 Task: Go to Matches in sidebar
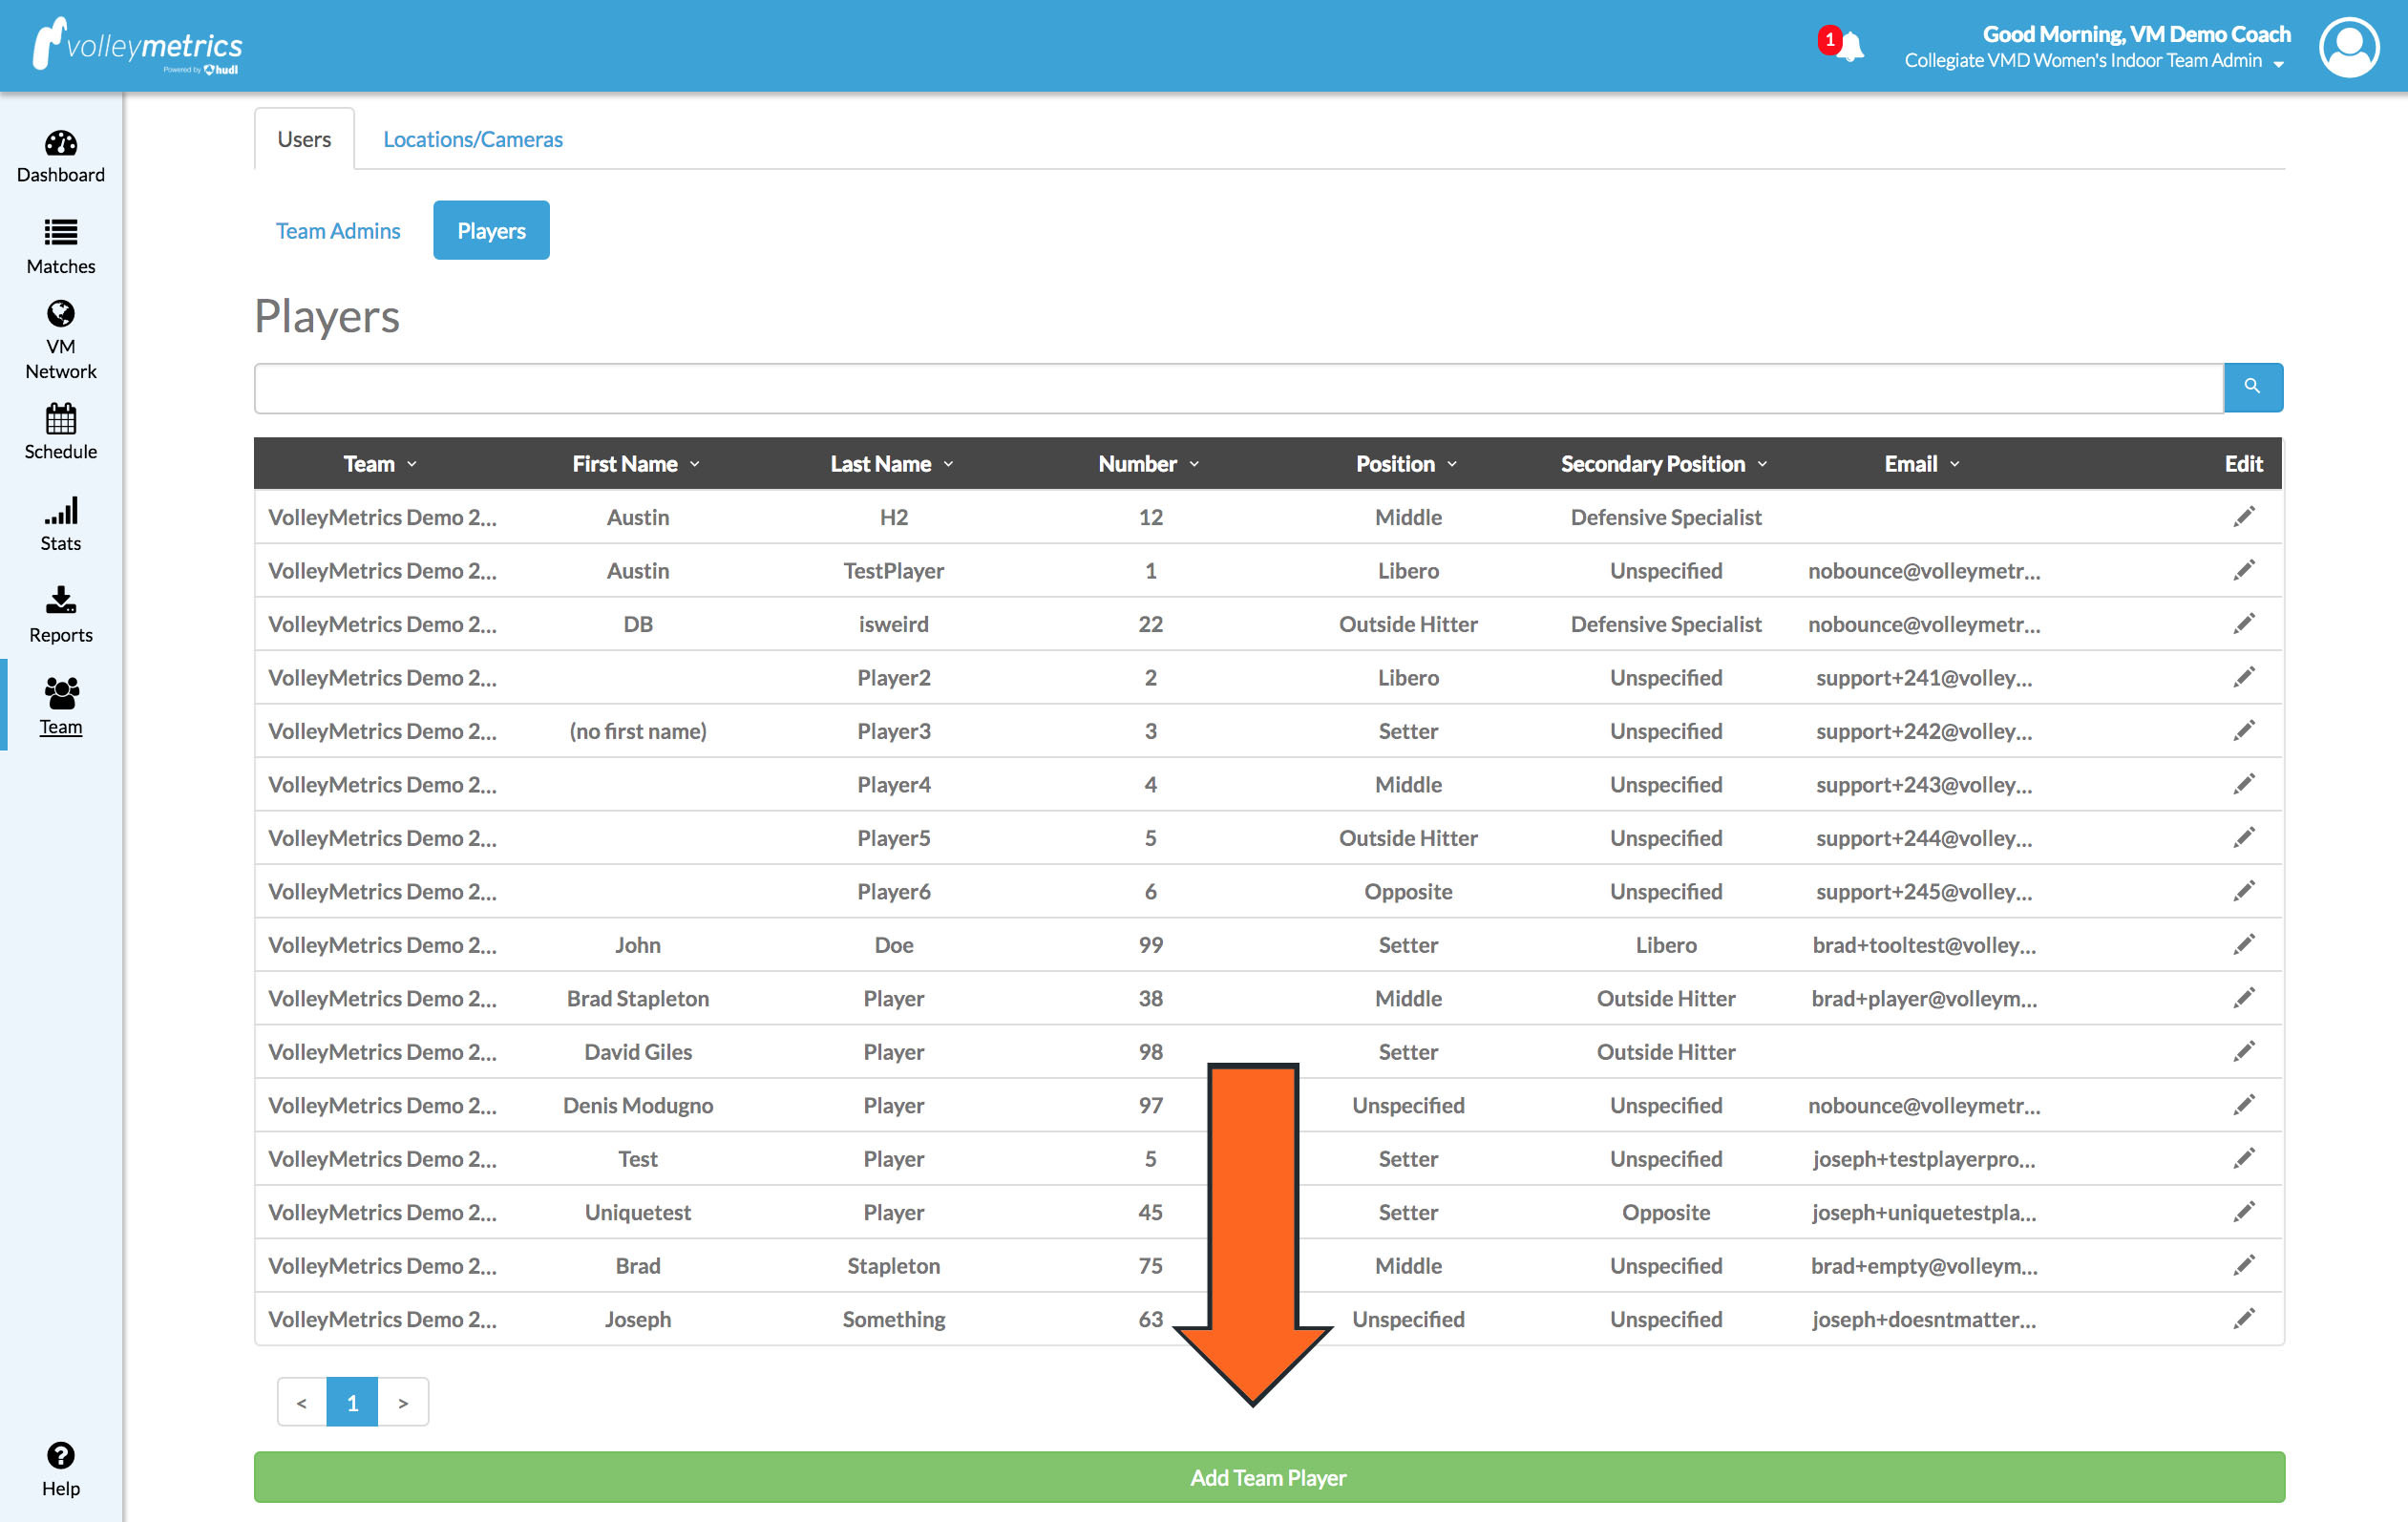(60, 233)
